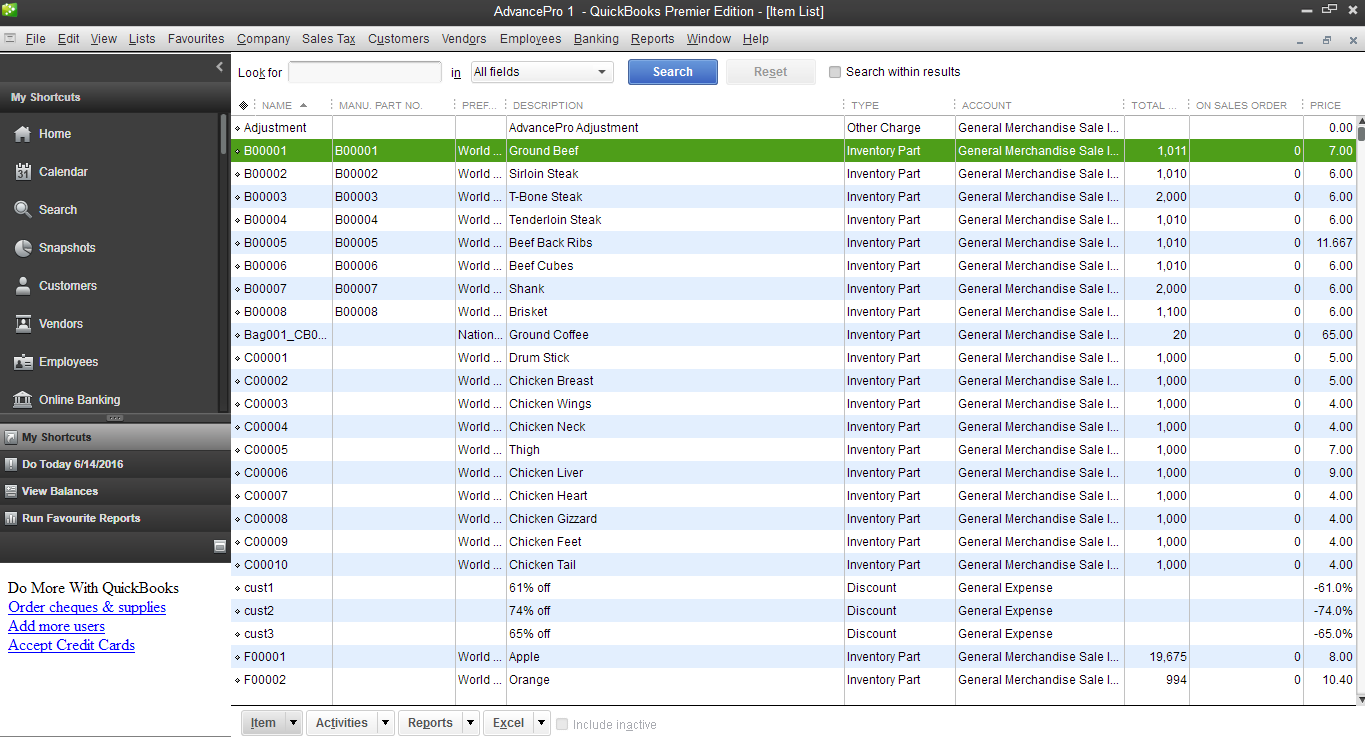1365x737 pixels.
Task: Open Online Banking building icon
Action: point(22,400)
